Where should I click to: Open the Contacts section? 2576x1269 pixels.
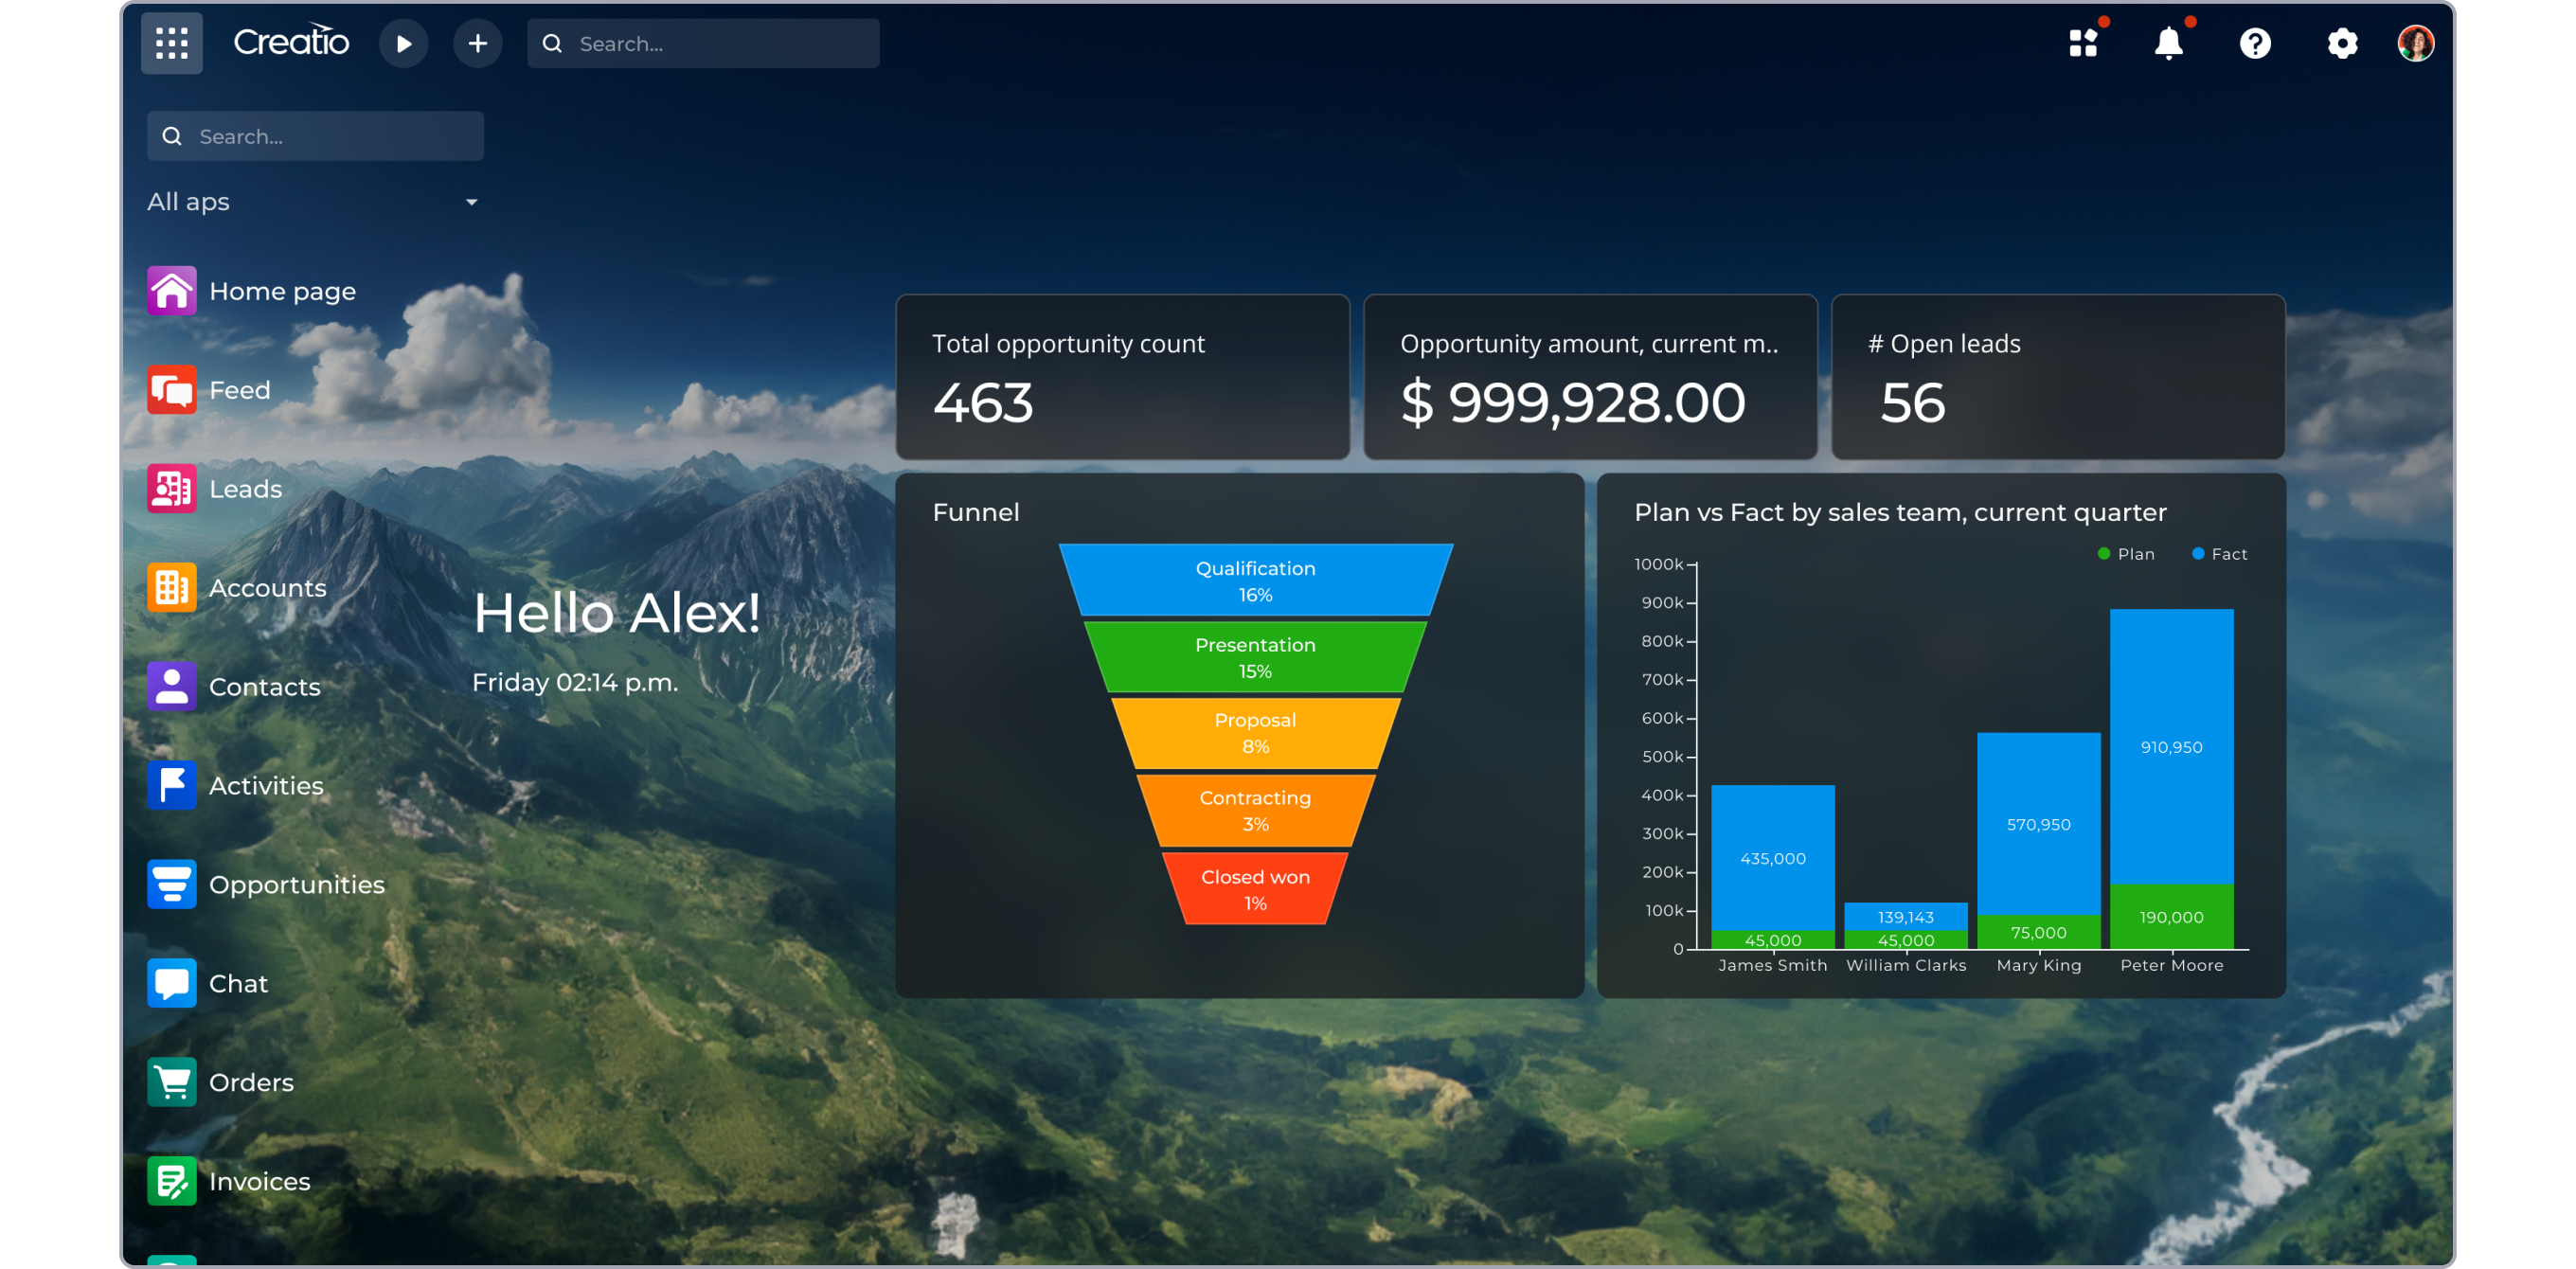[263, 688]
